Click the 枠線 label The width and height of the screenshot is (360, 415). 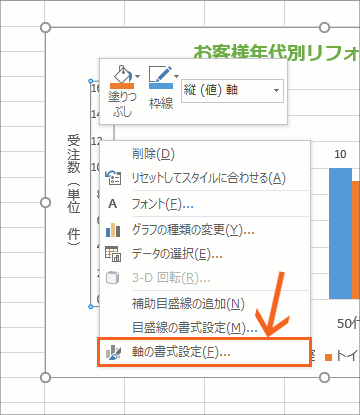[161, 103]
